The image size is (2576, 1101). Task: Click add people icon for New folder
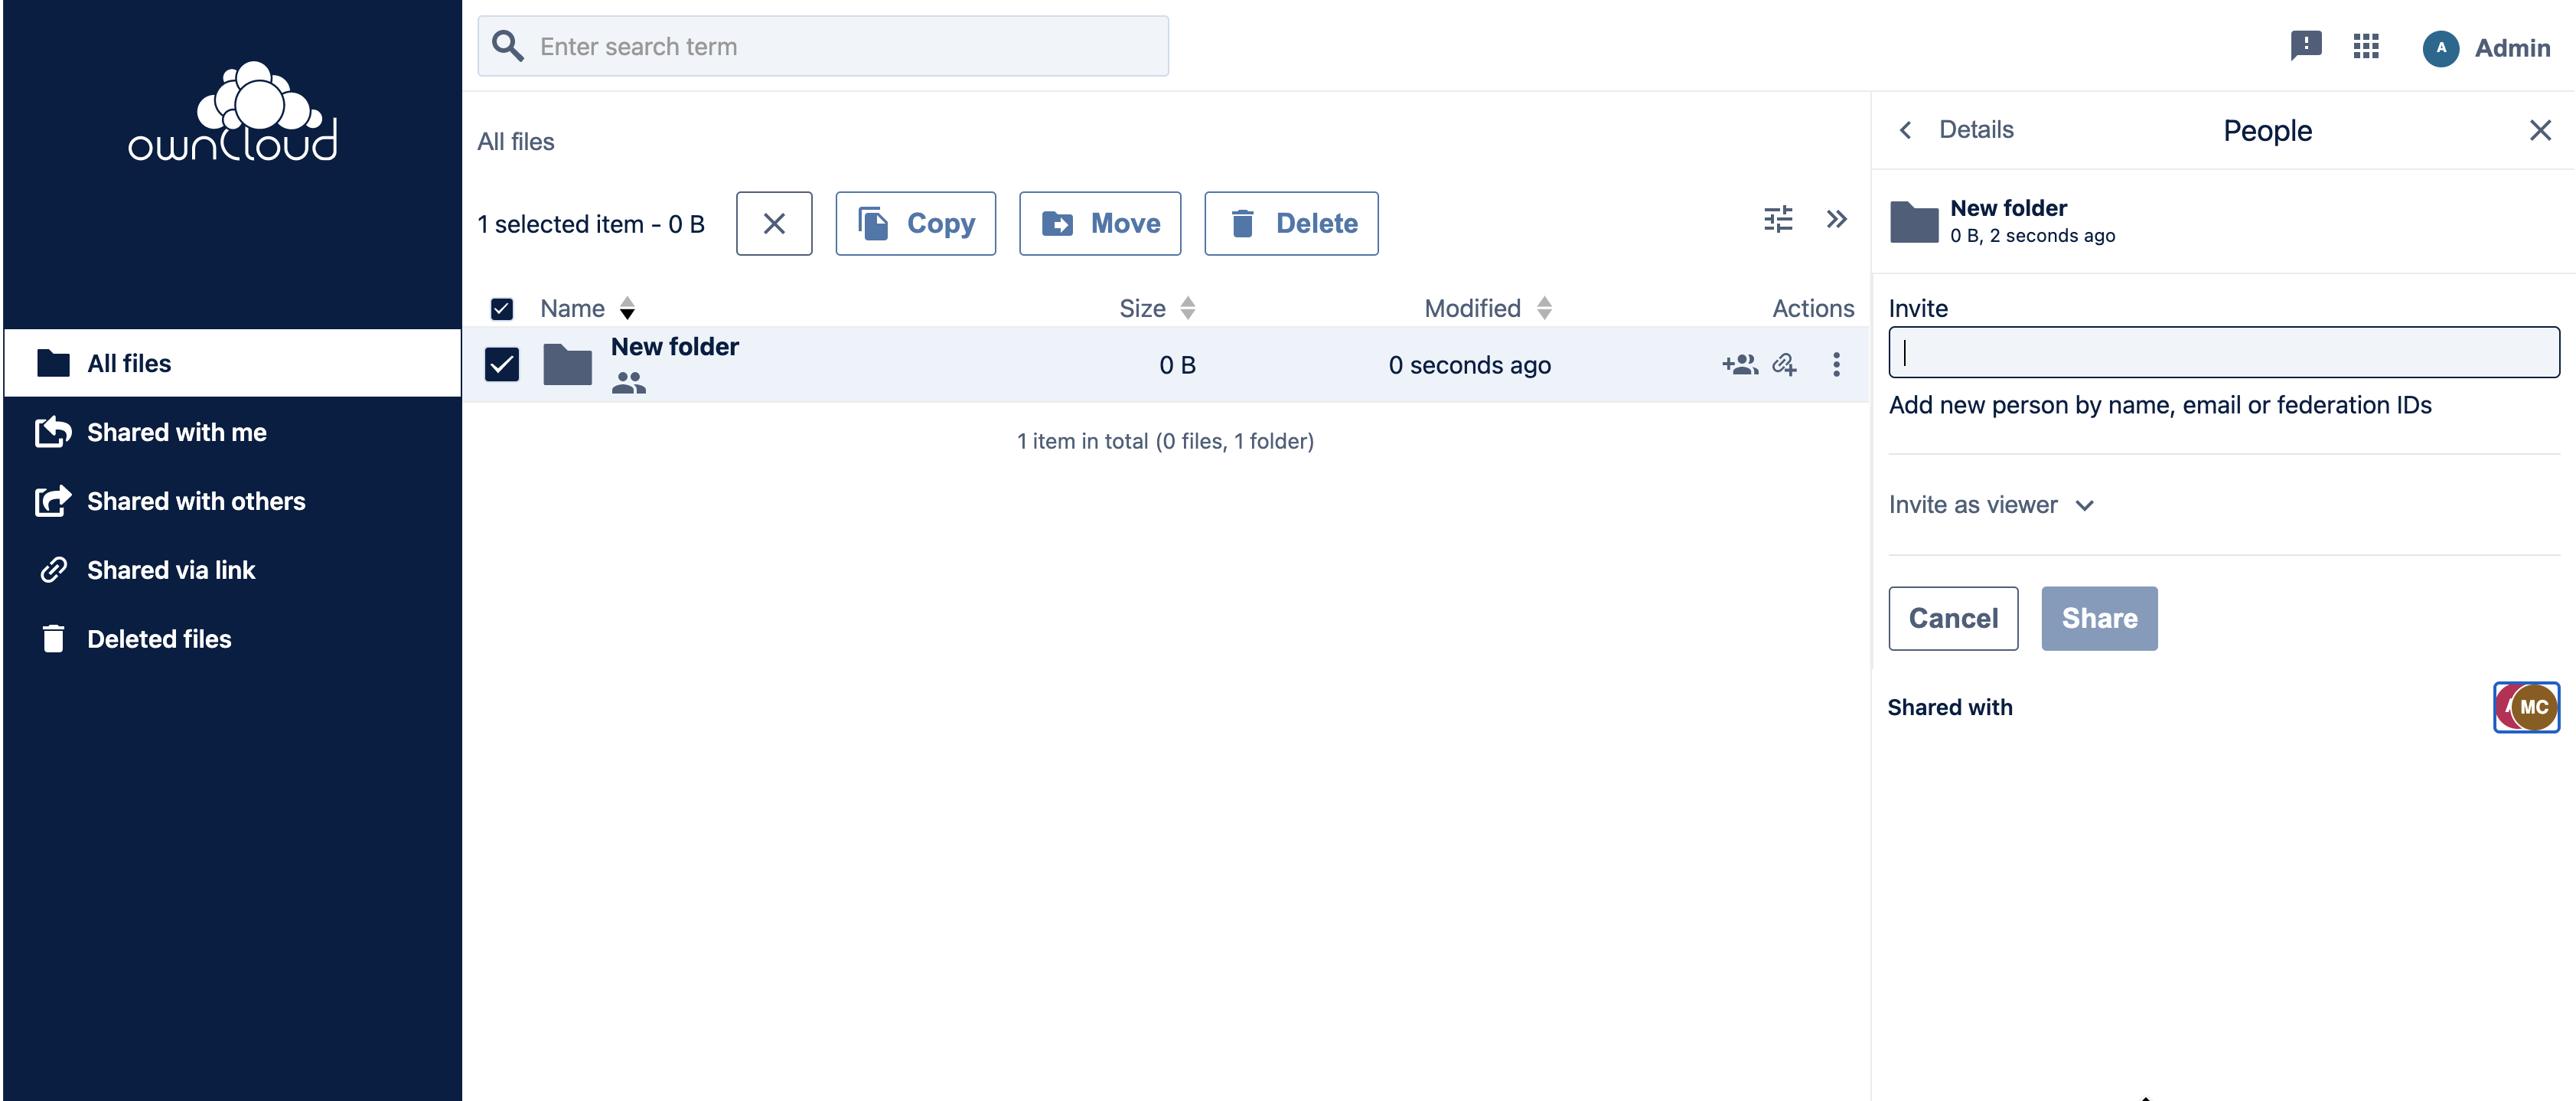[1739, 365]
